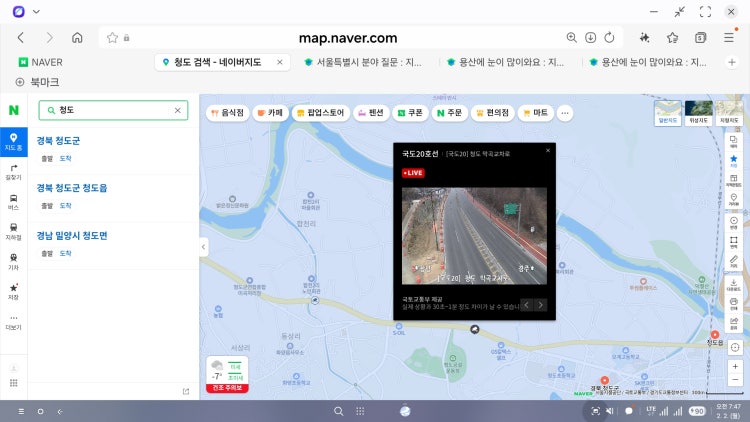750x422 pixels.
Task: Click the CCTV camera marker on the map
Action: [474, 329]
